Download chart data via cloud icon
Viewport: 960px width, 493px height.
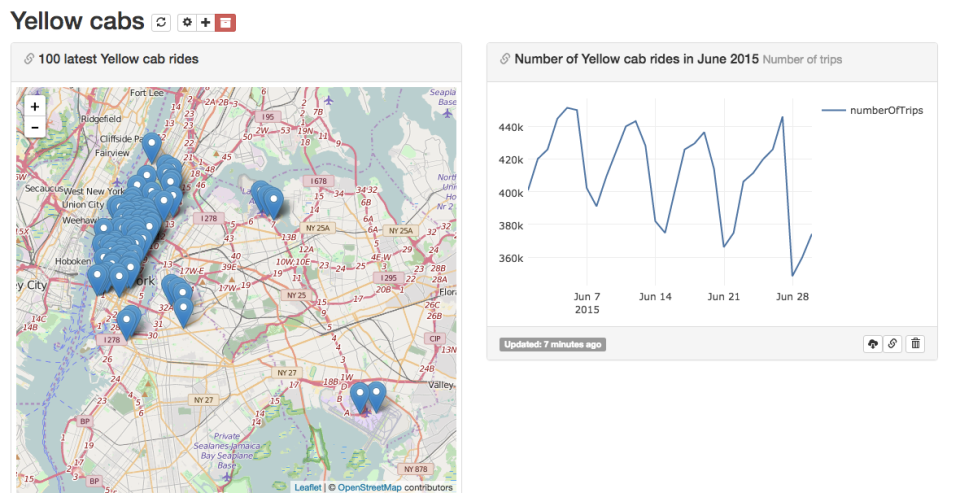point(872,344)
